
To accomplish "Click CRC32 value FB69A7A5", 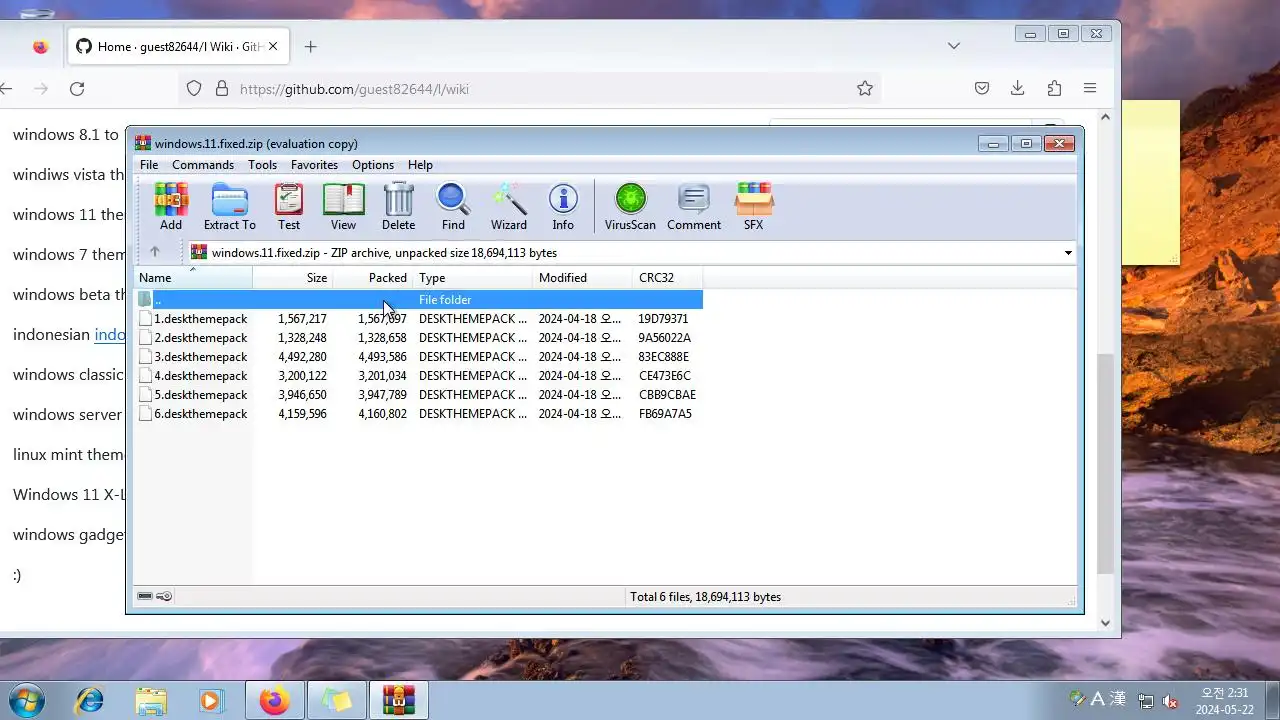I will tap(665, 414).
